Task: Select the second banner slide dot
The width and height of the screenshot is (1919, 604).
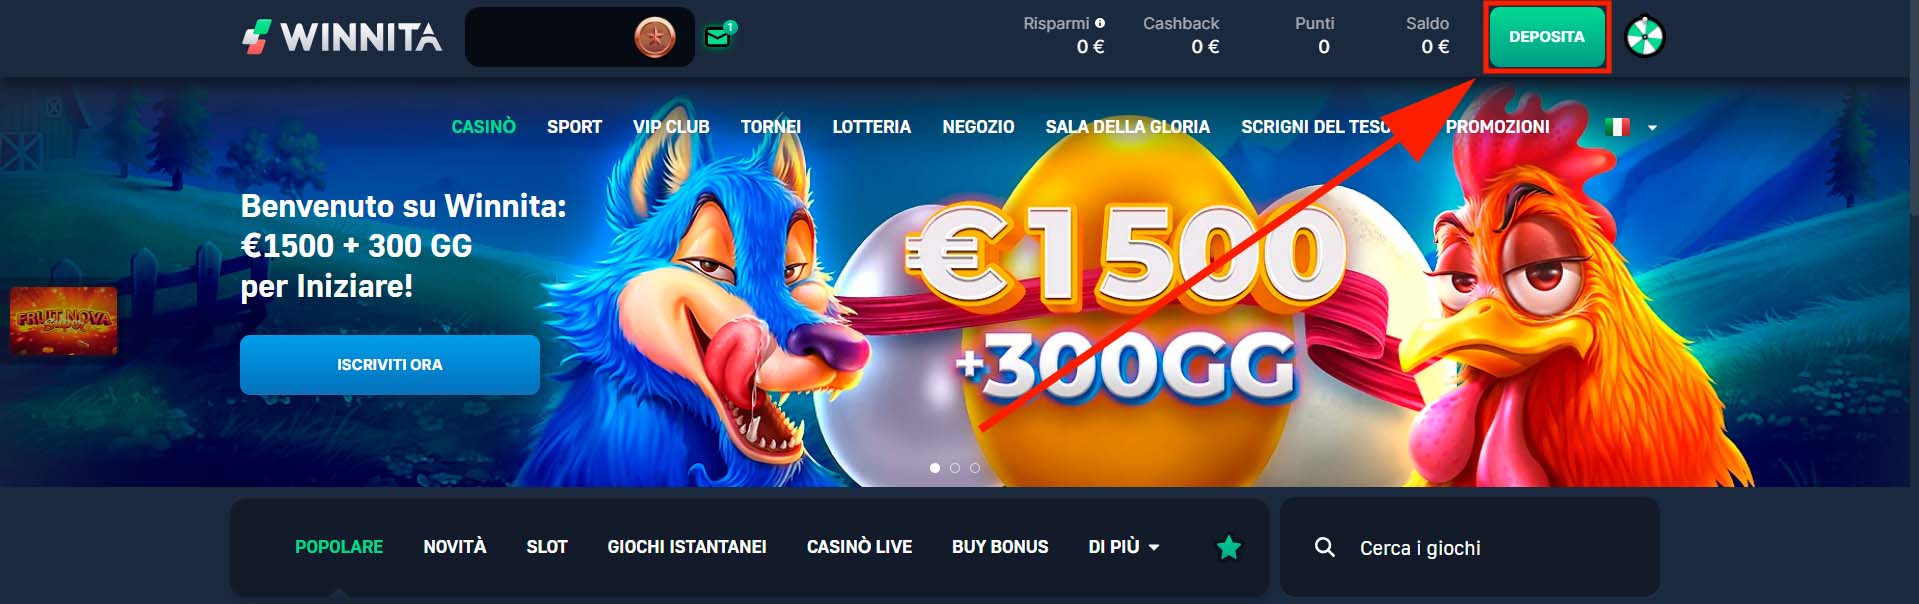Action: [x=955, y=468]
